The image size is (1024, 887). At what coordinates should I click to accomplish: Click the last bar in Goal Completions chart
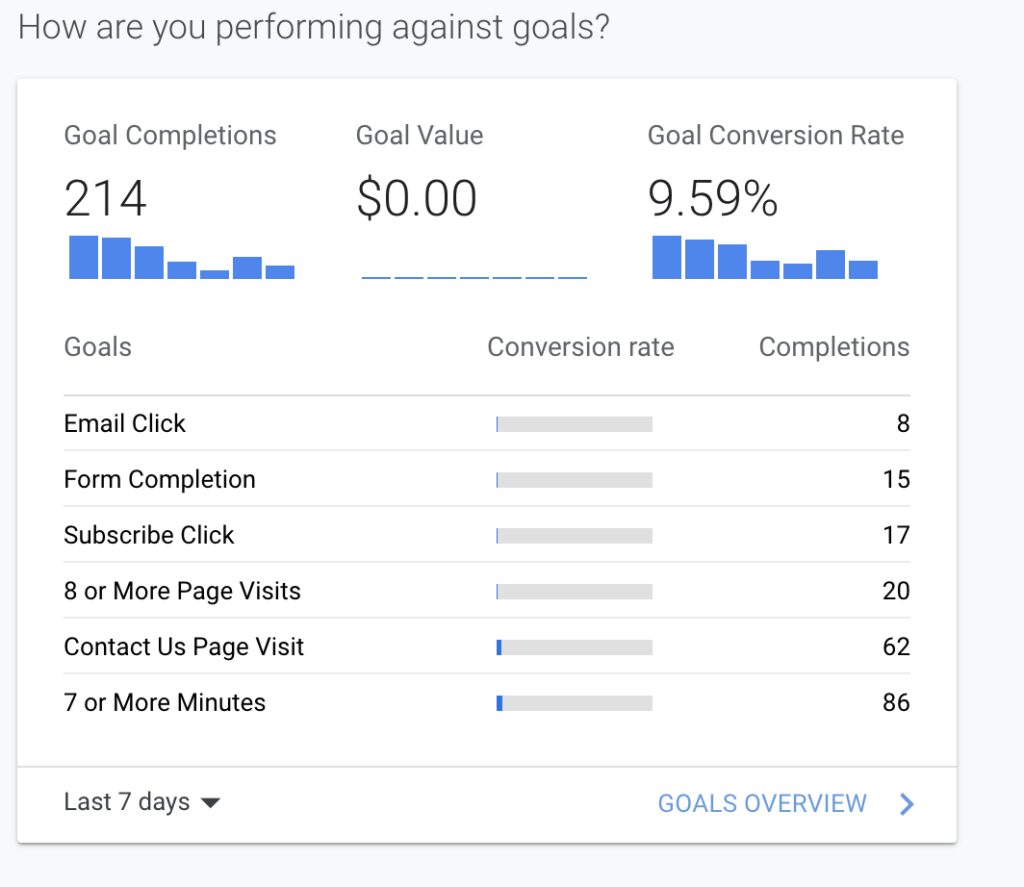282,269
